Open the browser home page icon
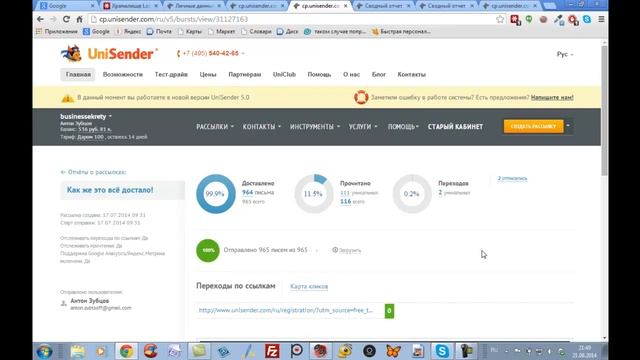Screen dimensions: 640x360 (79, 19)
